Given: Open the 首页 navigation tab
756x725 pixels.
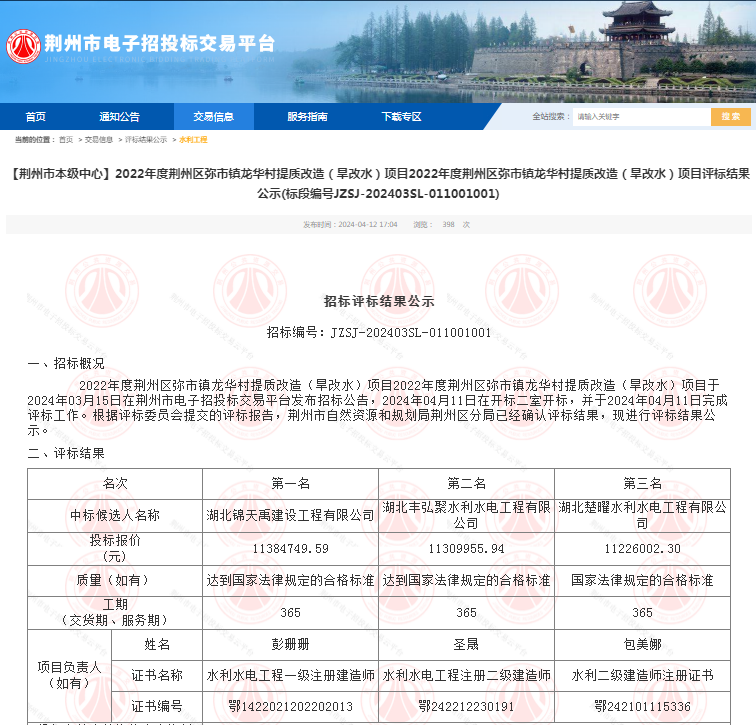Looking at the screenshot, I should click(x=35, y=117).
